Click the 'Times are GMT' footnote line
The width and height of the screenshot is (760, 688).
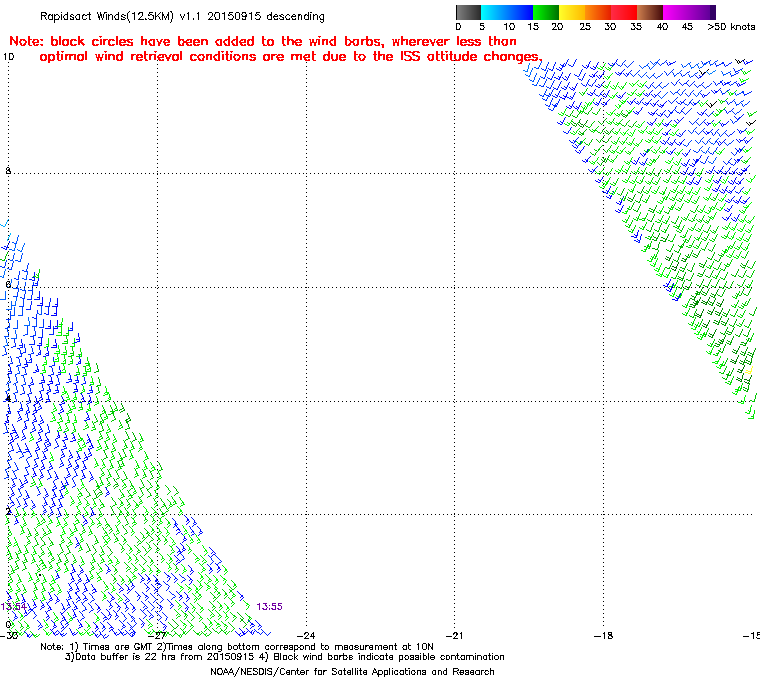(x=237, y=647)
